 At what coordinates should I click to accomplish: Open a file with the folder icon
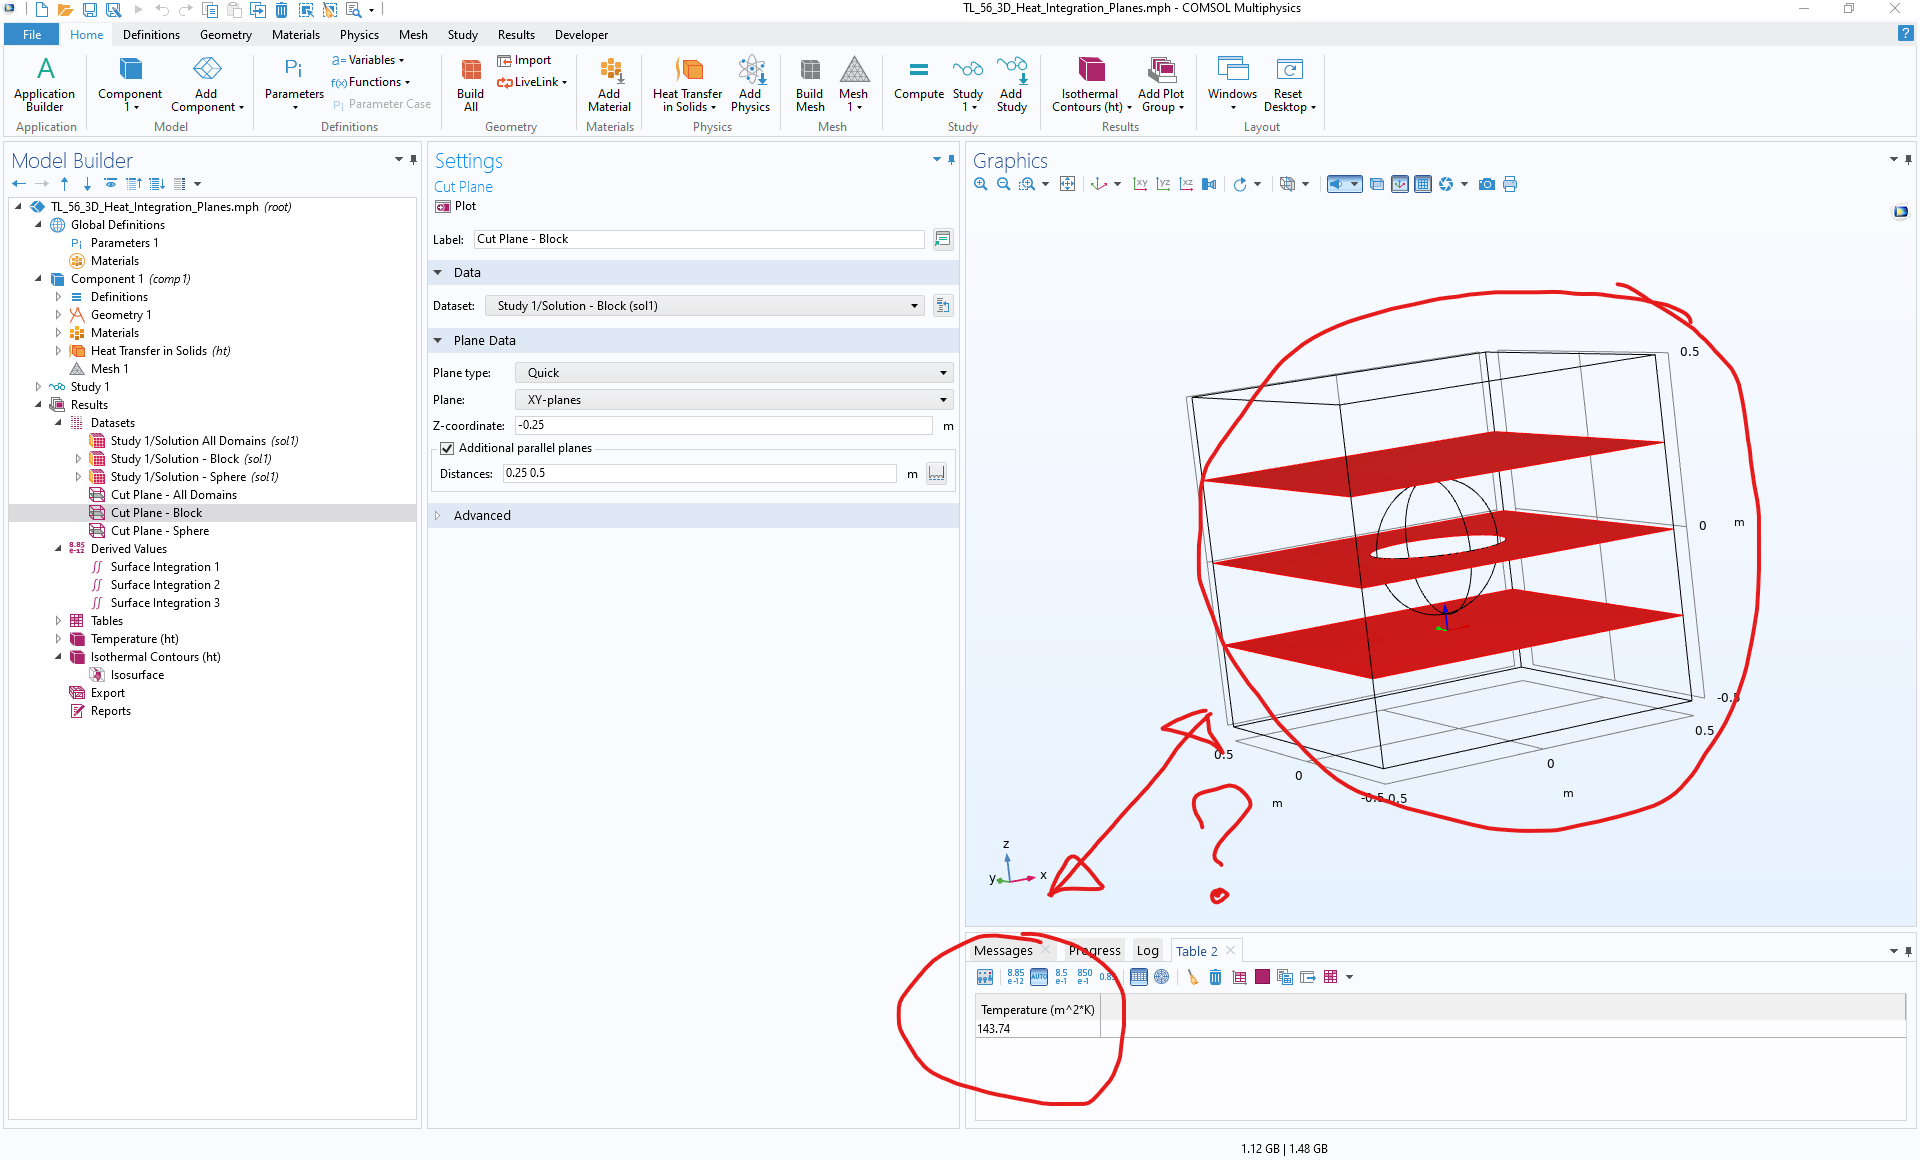coord(65,10)
